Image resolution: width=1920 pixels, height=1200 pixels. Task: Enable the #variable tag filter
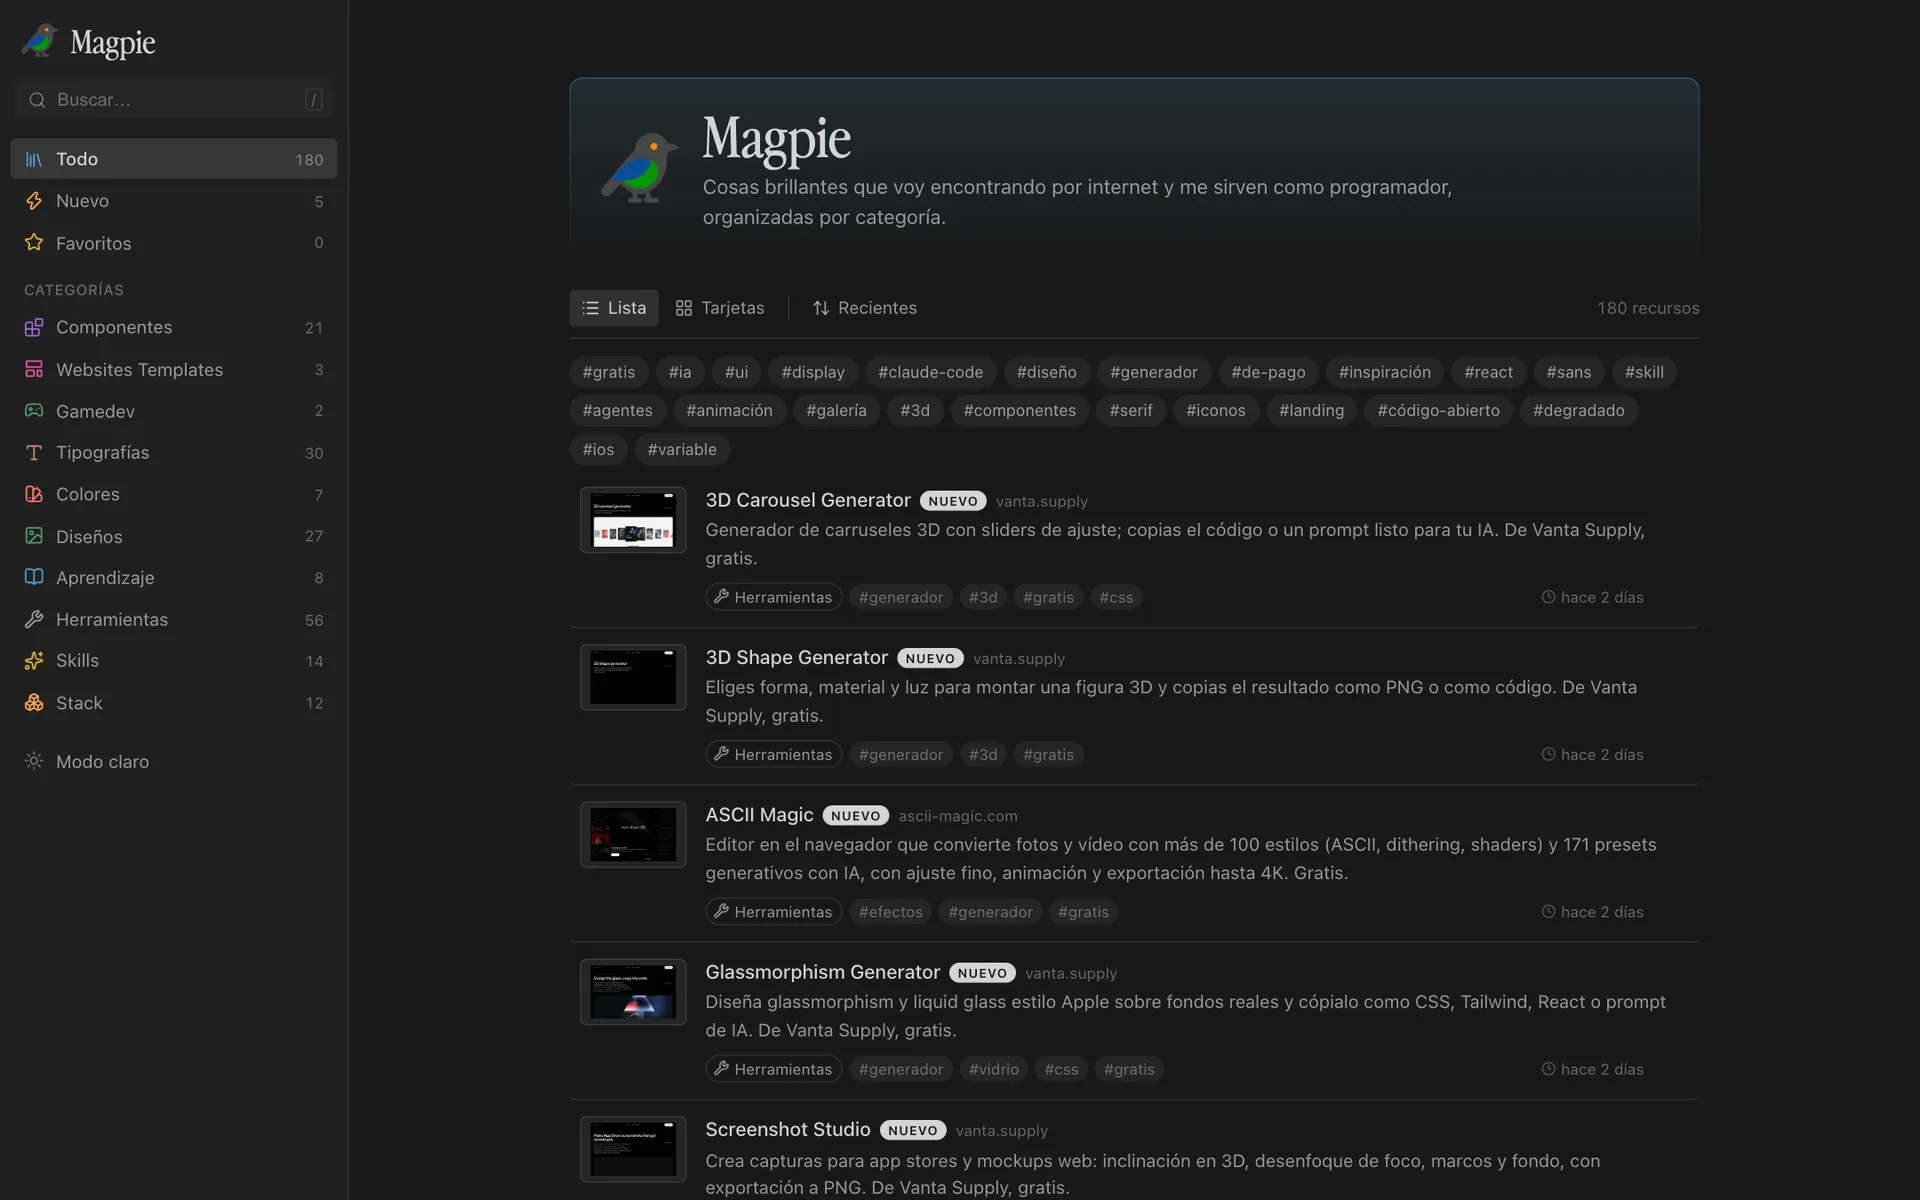click(682, 449)
